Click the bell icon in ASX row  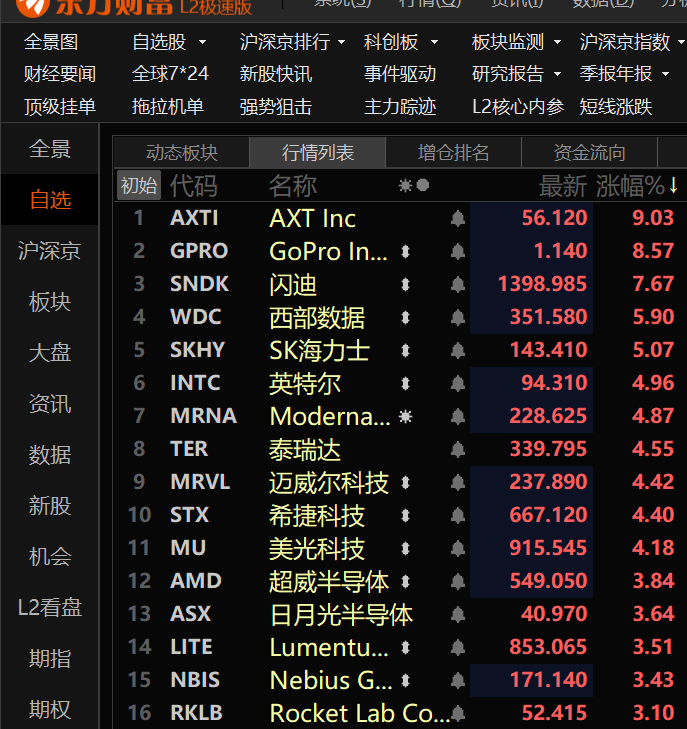point(458,615)
